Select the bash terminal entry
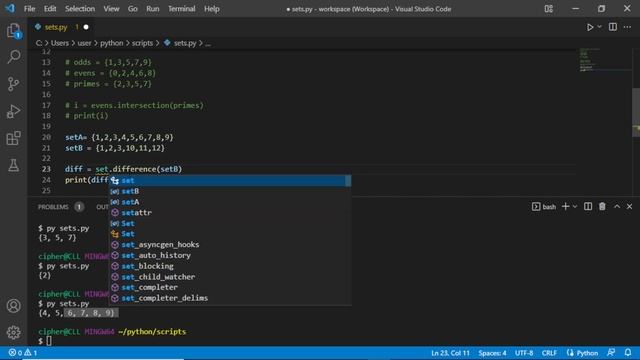The width and height of the screenshot is (640, 360). (544, 207)
